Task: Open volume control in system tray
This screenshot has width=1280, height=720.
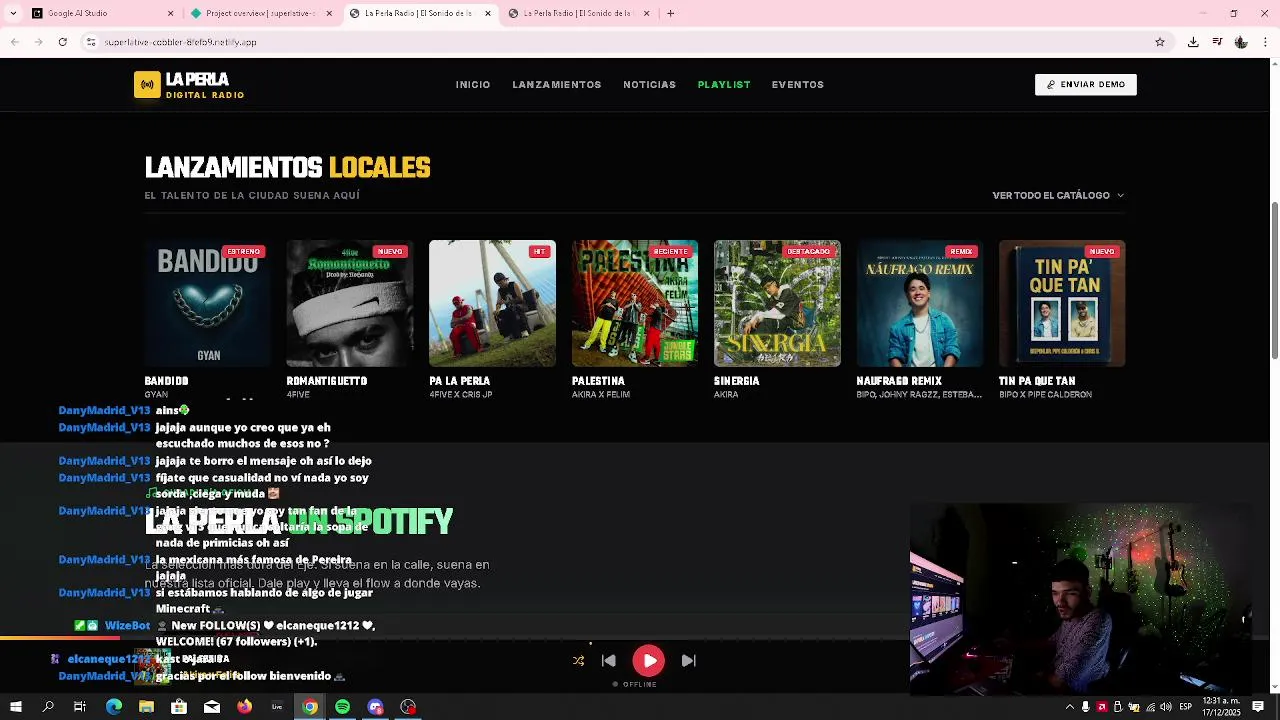Action: pos(1166,707)
